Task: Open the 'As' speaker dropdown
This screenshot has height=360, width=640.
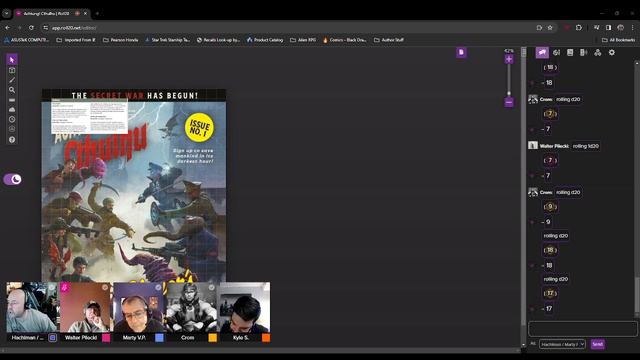Action: tap(562, 344)
